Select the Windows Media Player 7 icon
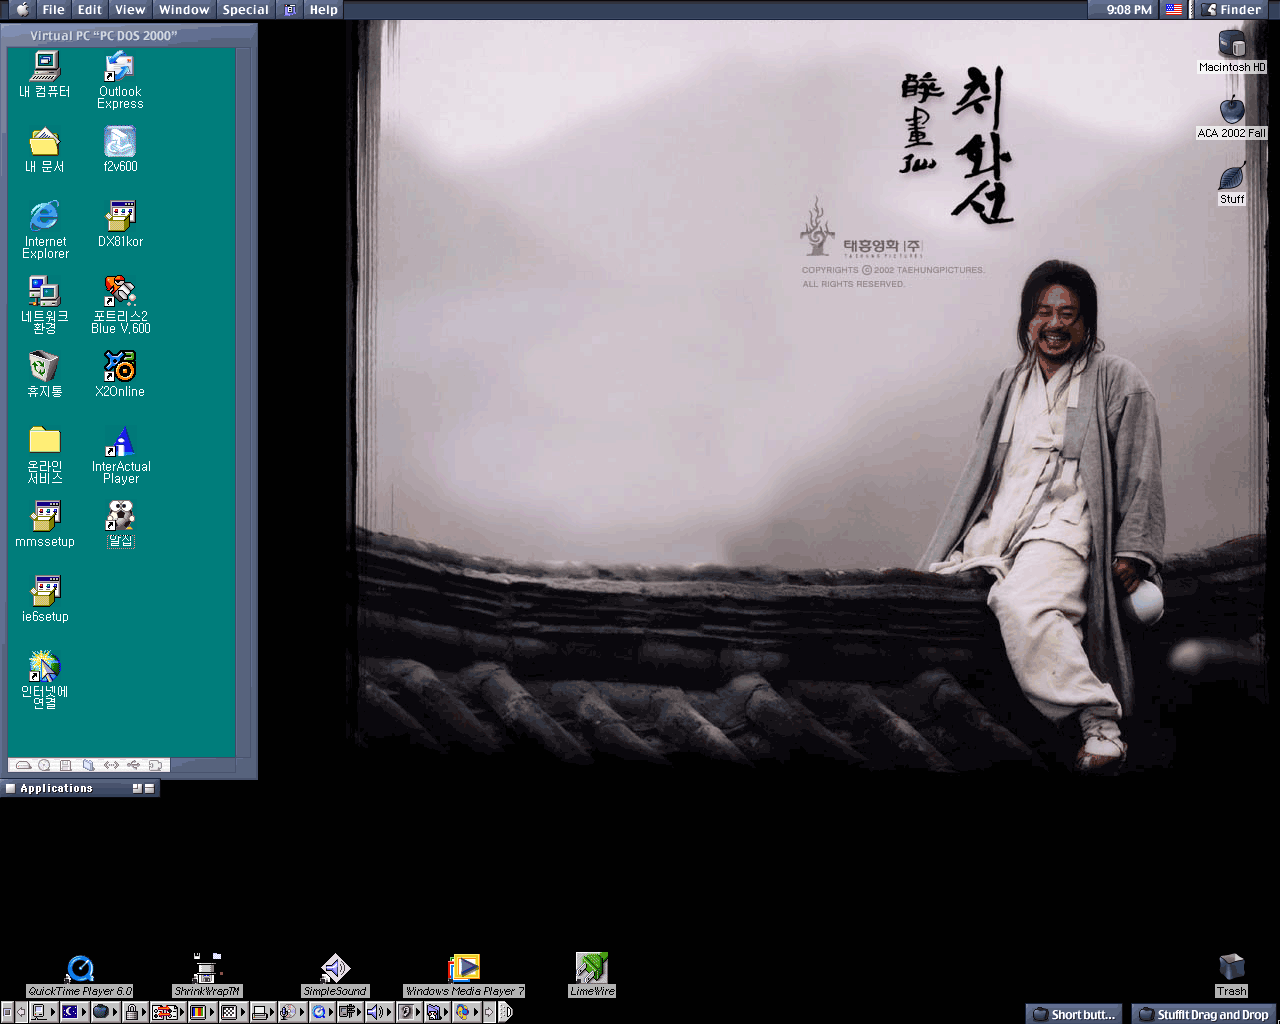 464,968
